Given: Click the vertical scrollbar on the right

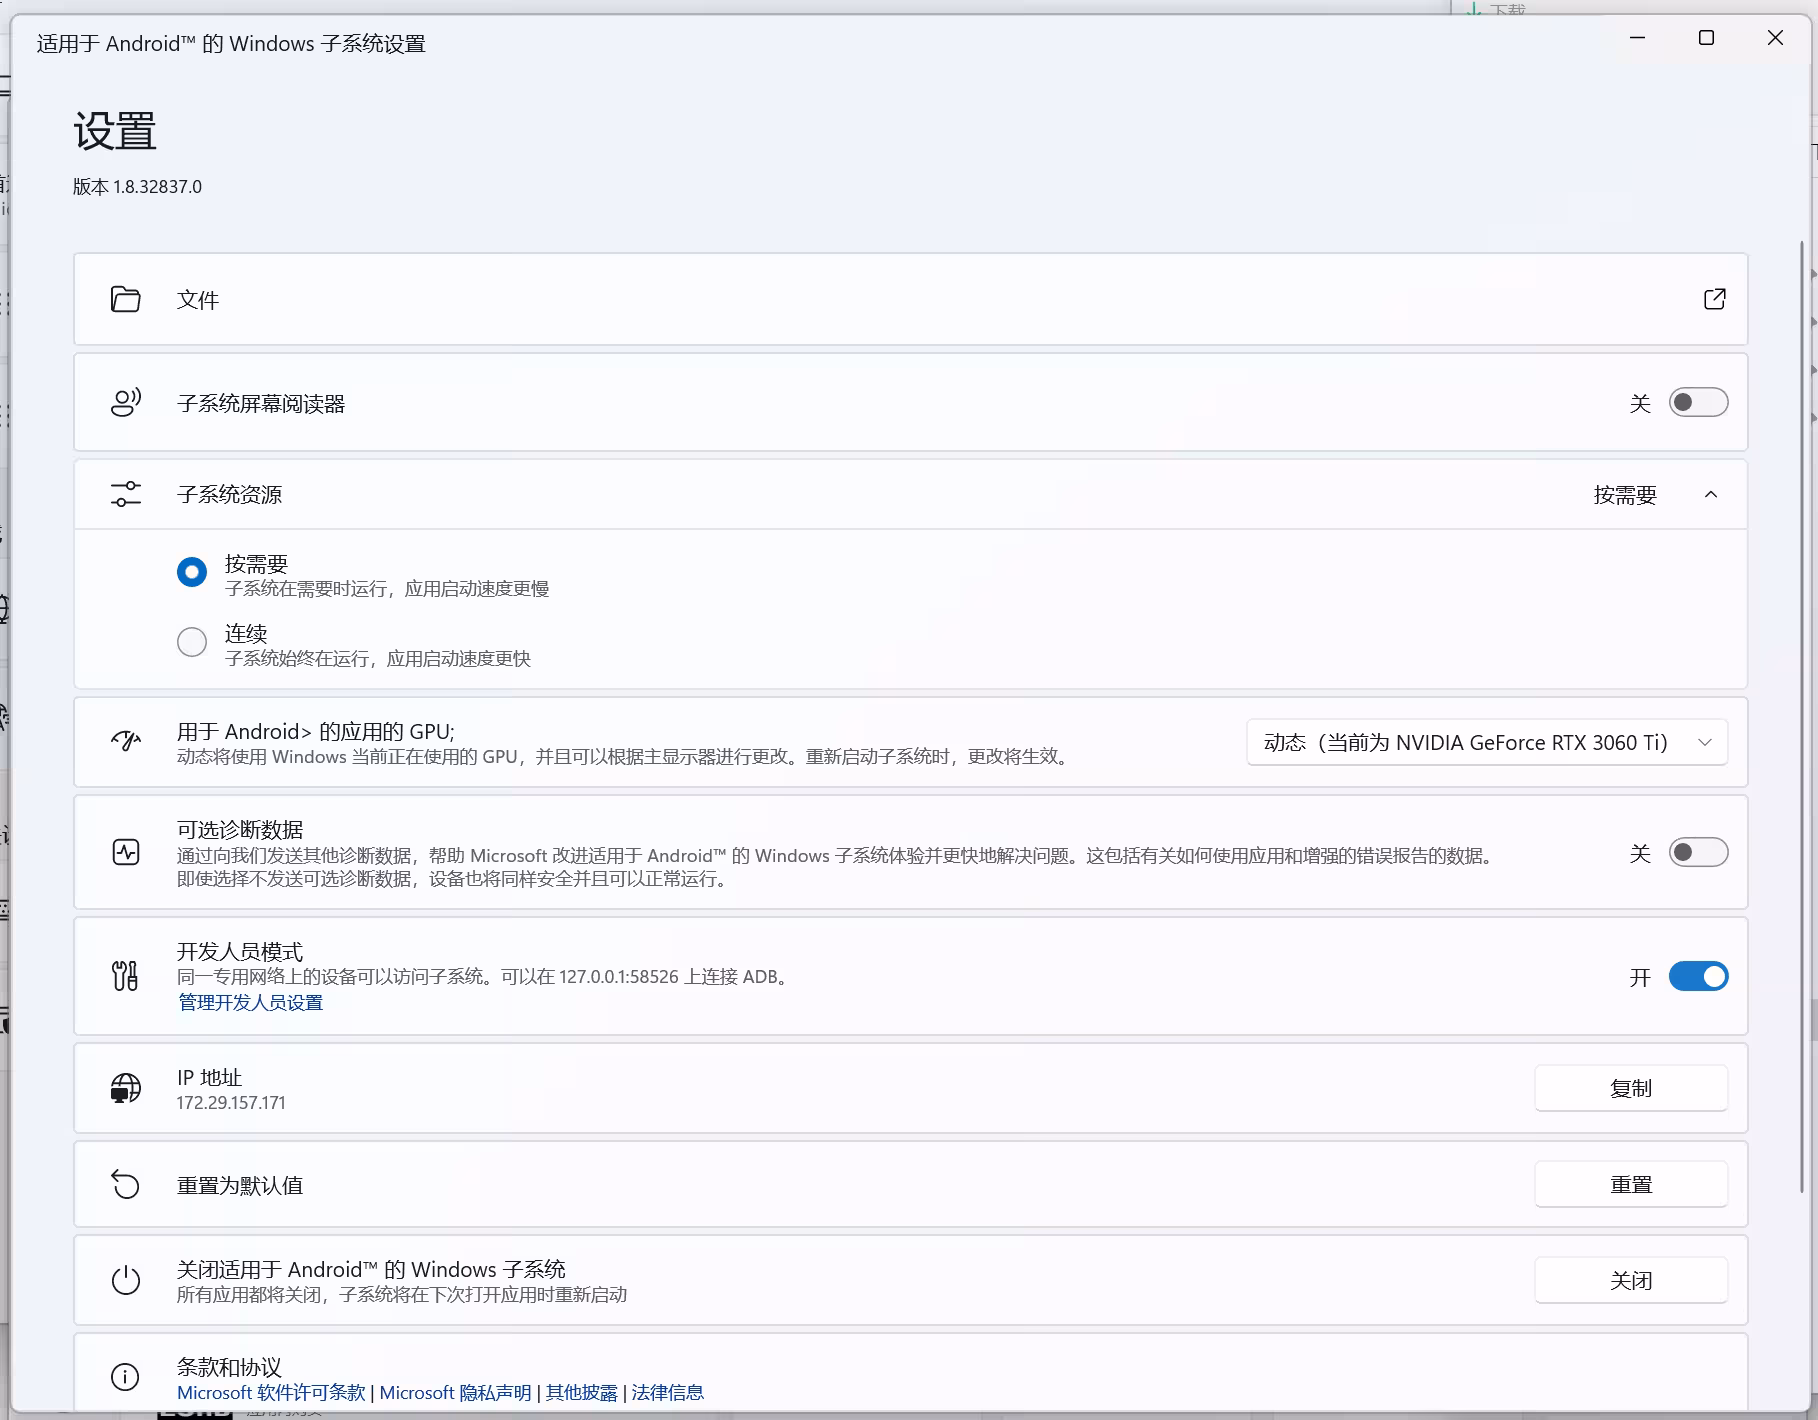Looking at the screenshot, I should point(1802,700).
